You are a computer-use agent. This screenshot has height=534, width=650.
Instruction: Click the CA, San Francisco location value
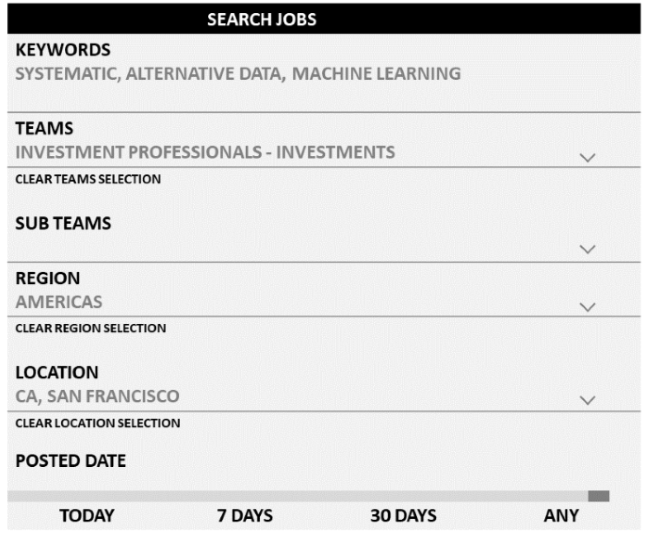point(98,396)
